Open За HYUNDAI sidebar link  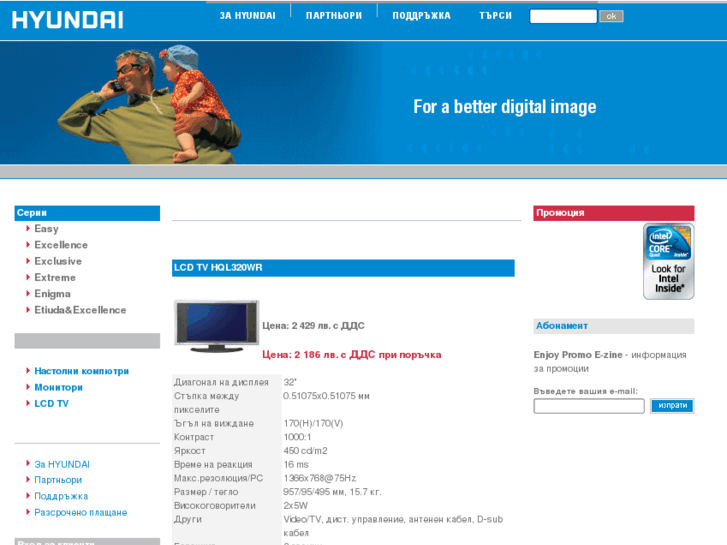[62, 464]
